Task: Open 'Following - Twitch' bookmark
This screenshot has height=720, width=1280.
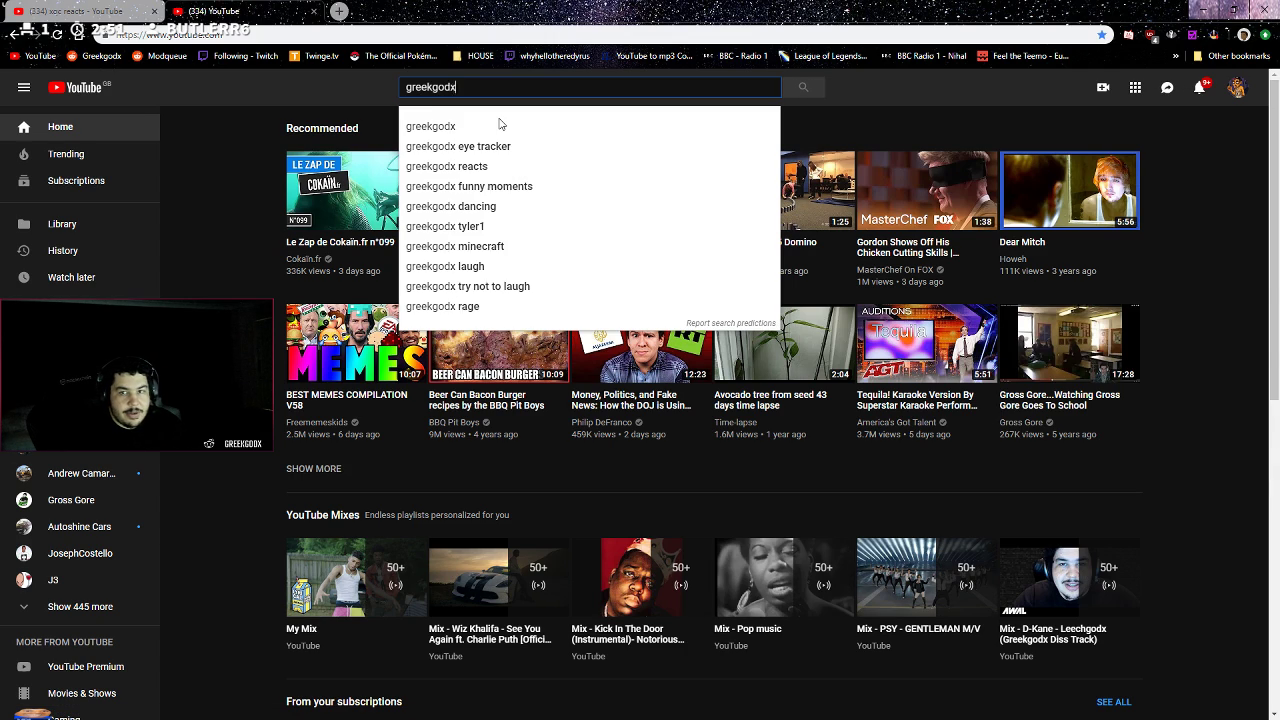Action: [238, 56]
